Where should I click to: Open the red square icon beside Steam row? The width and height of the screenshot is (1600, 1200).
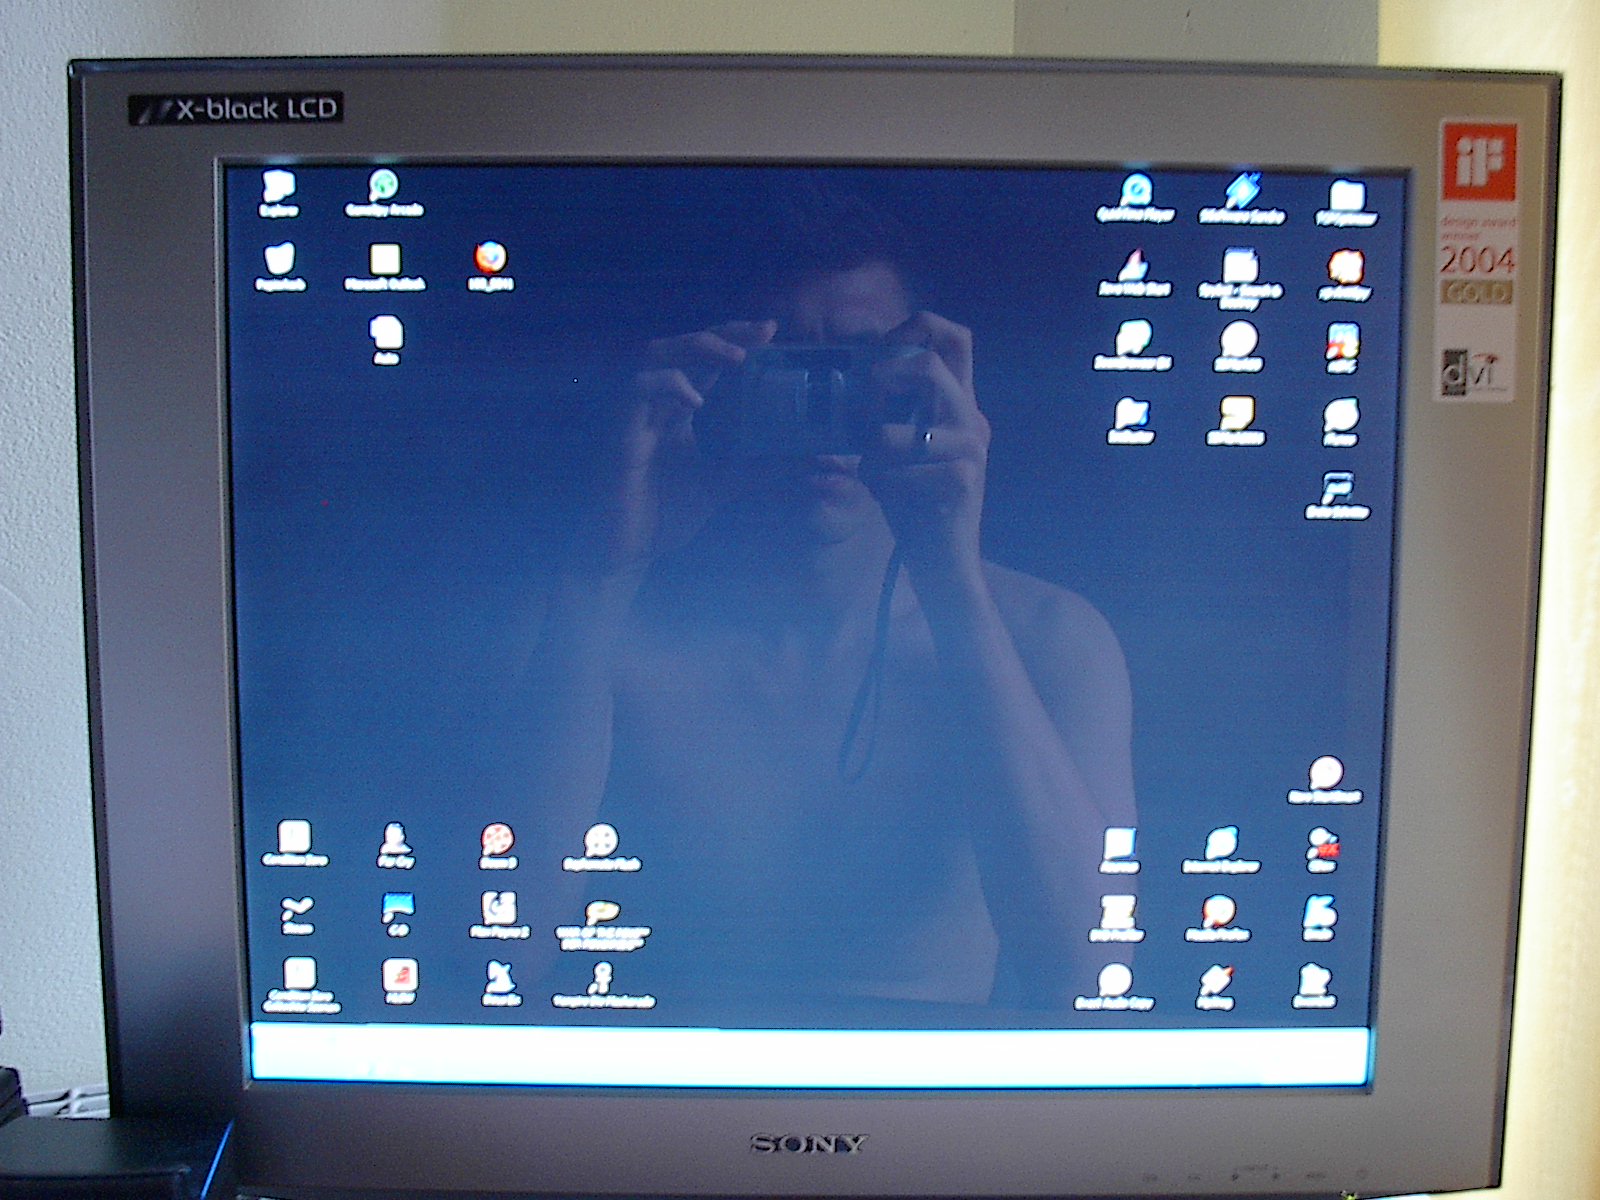pos(400,978)
